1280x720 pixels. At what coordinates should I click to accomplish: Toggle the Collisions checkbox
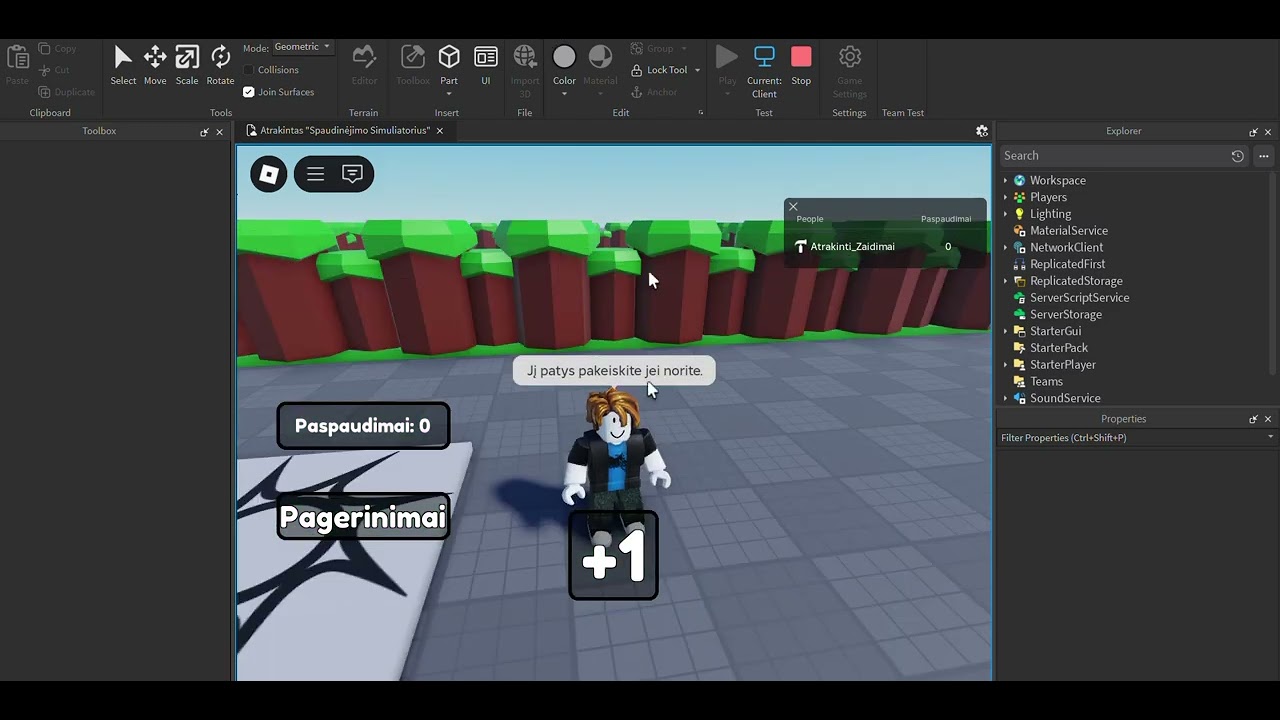click(x=249, y=70)
